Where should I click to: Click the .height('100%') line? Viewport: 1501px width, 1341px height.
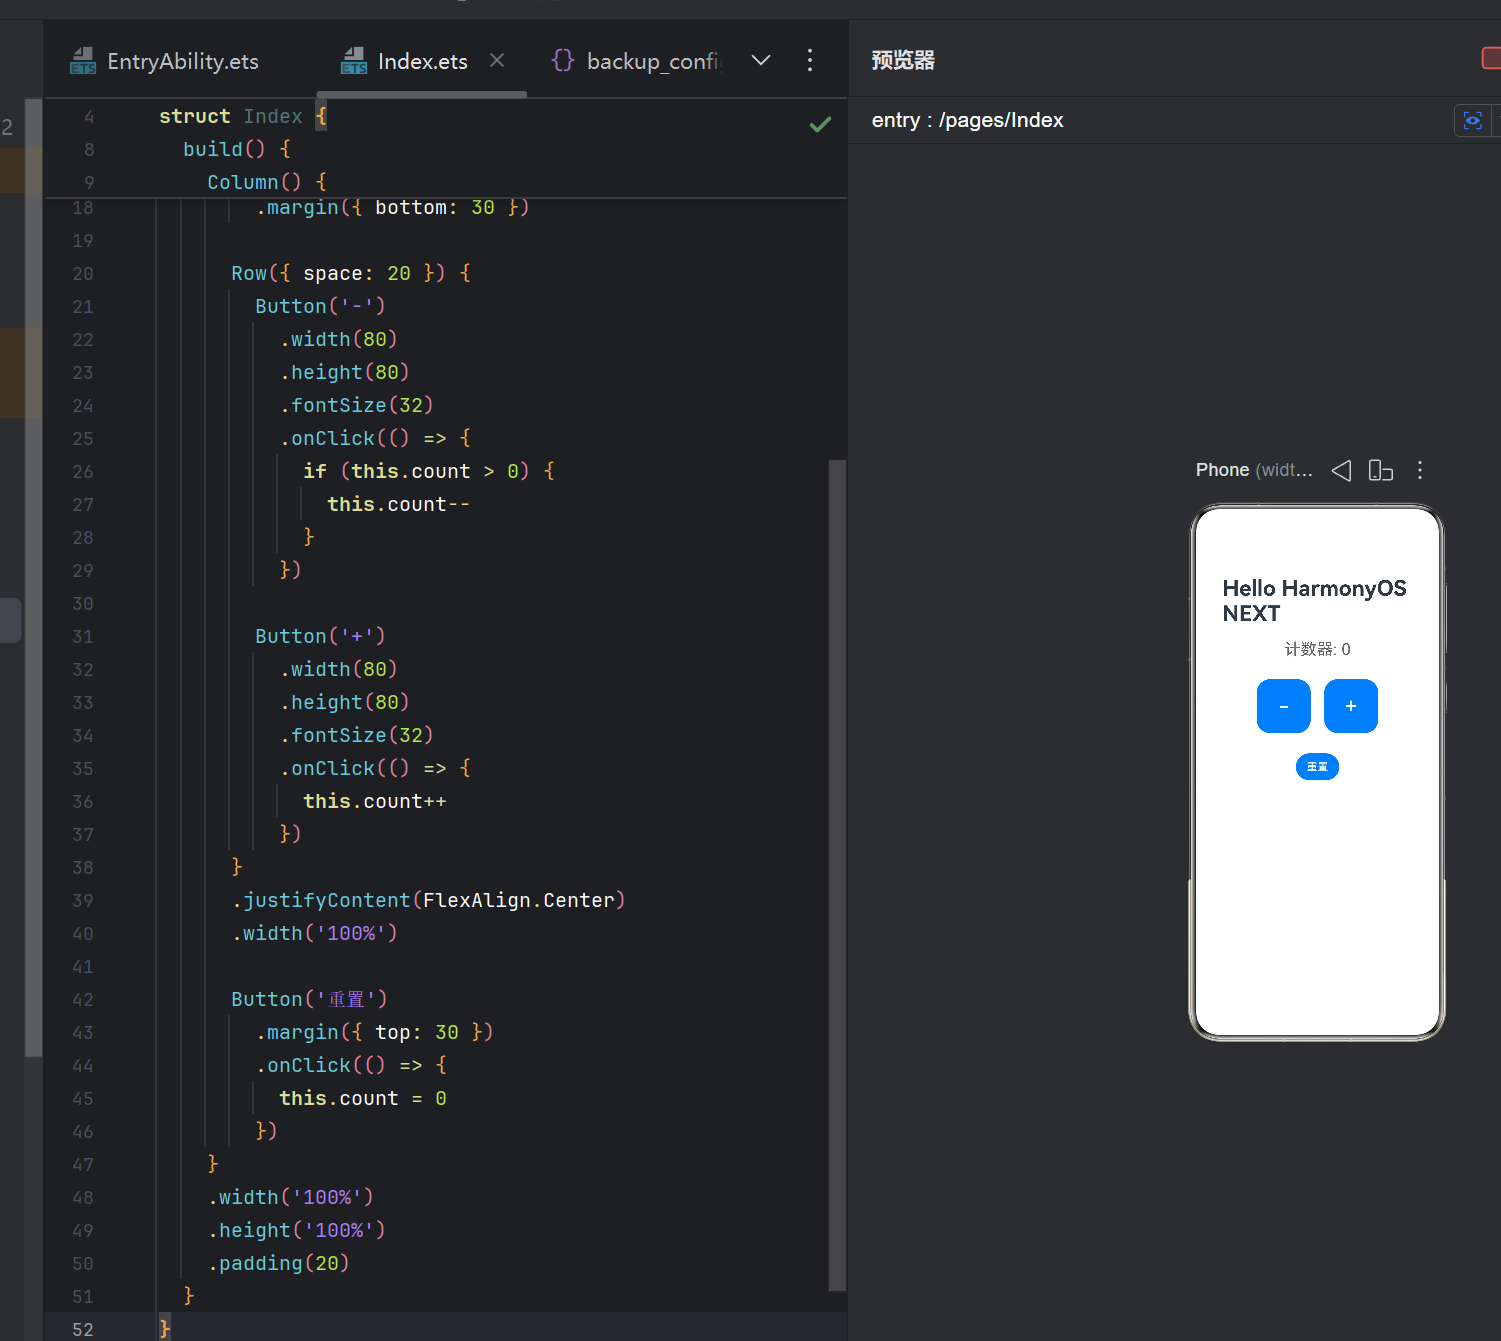click(297, 1230)
